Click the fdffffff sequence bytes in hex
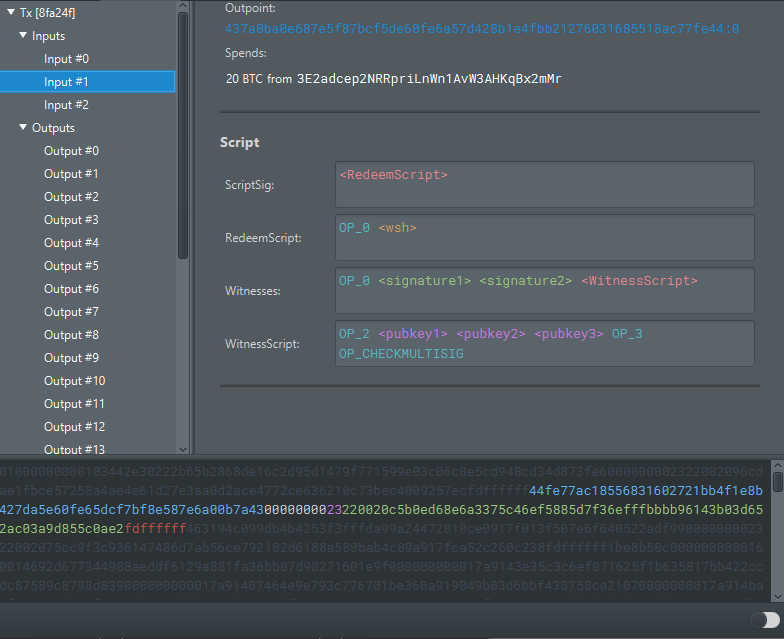784x639 pixels. 156,528
